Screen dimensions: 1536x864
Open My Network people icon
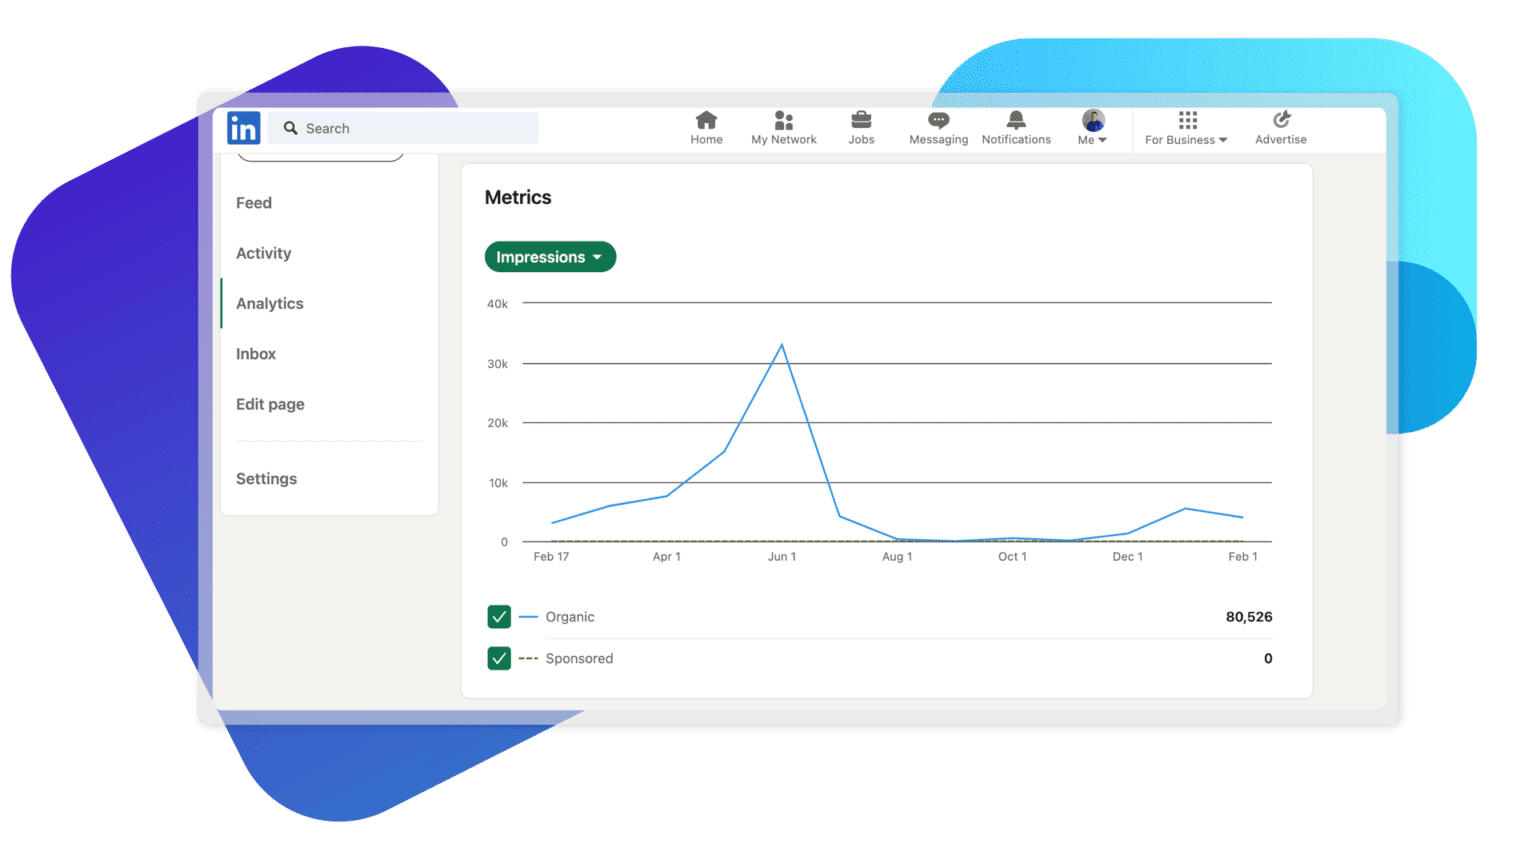[783, 121]
